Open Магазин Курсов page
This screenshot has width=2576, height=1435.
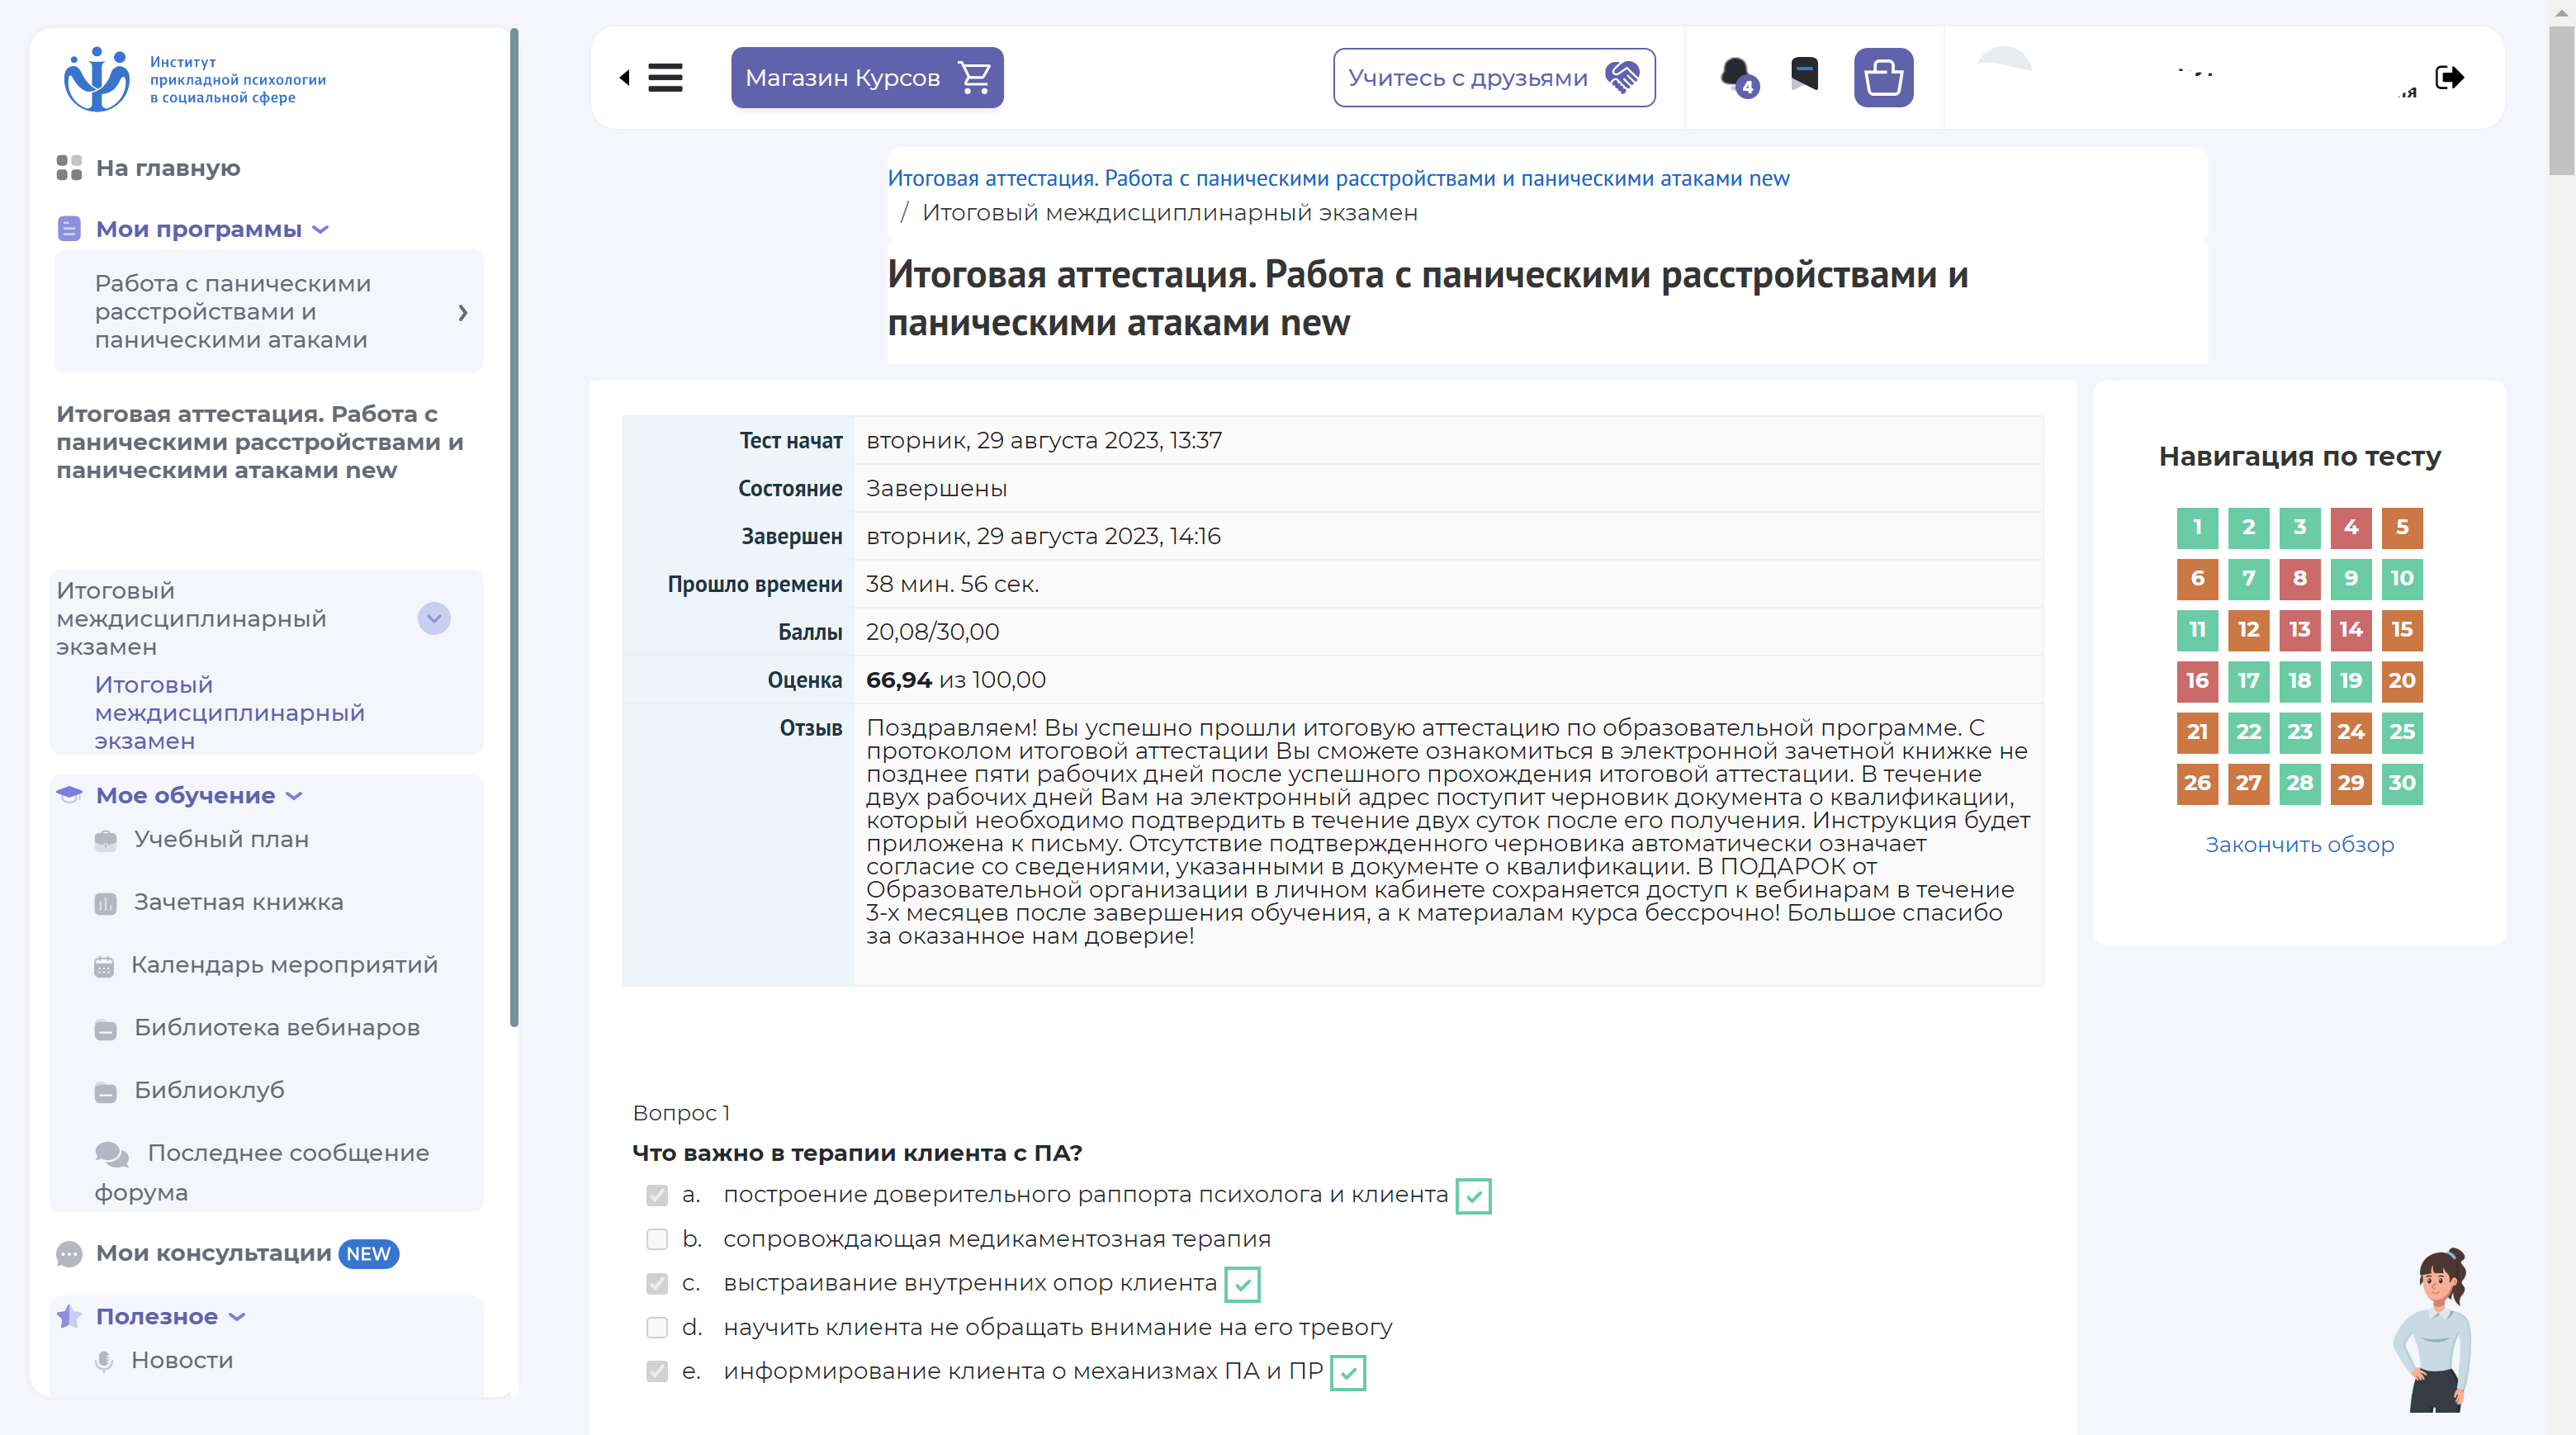pyautogui.click(x=866, y=78)
